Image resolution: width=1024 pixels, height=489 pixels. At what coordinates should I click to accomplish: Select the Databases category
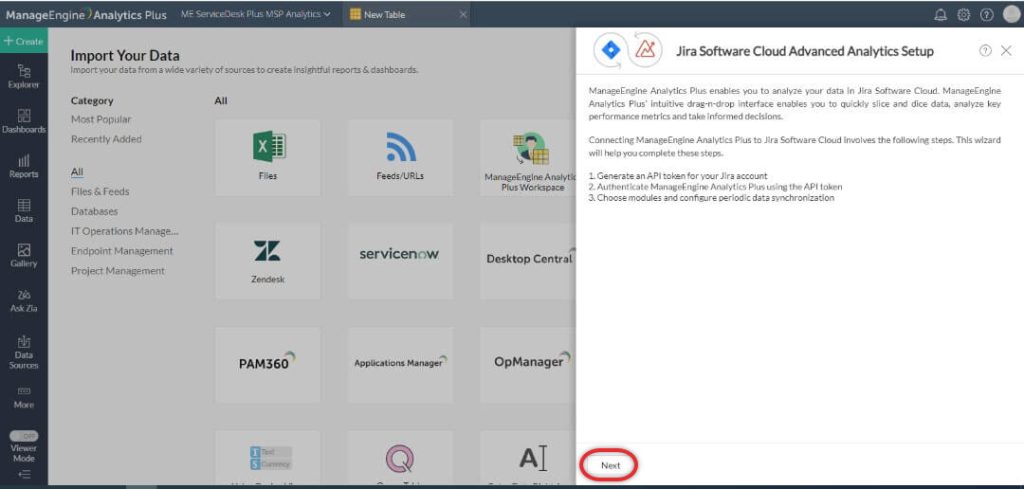[95, 212]
